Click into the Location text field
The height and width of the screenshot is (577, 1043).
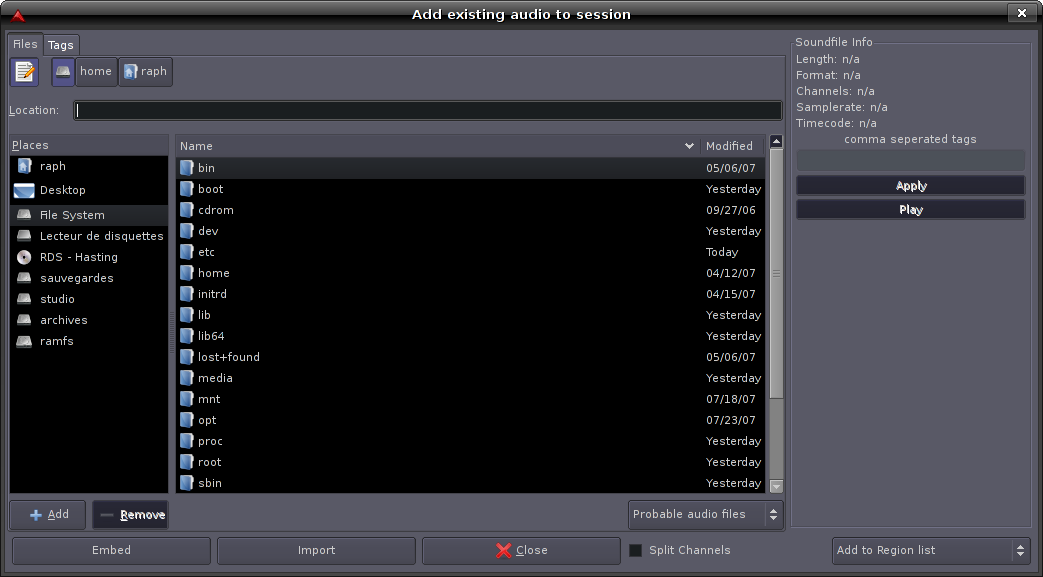(x=428, y=110)
